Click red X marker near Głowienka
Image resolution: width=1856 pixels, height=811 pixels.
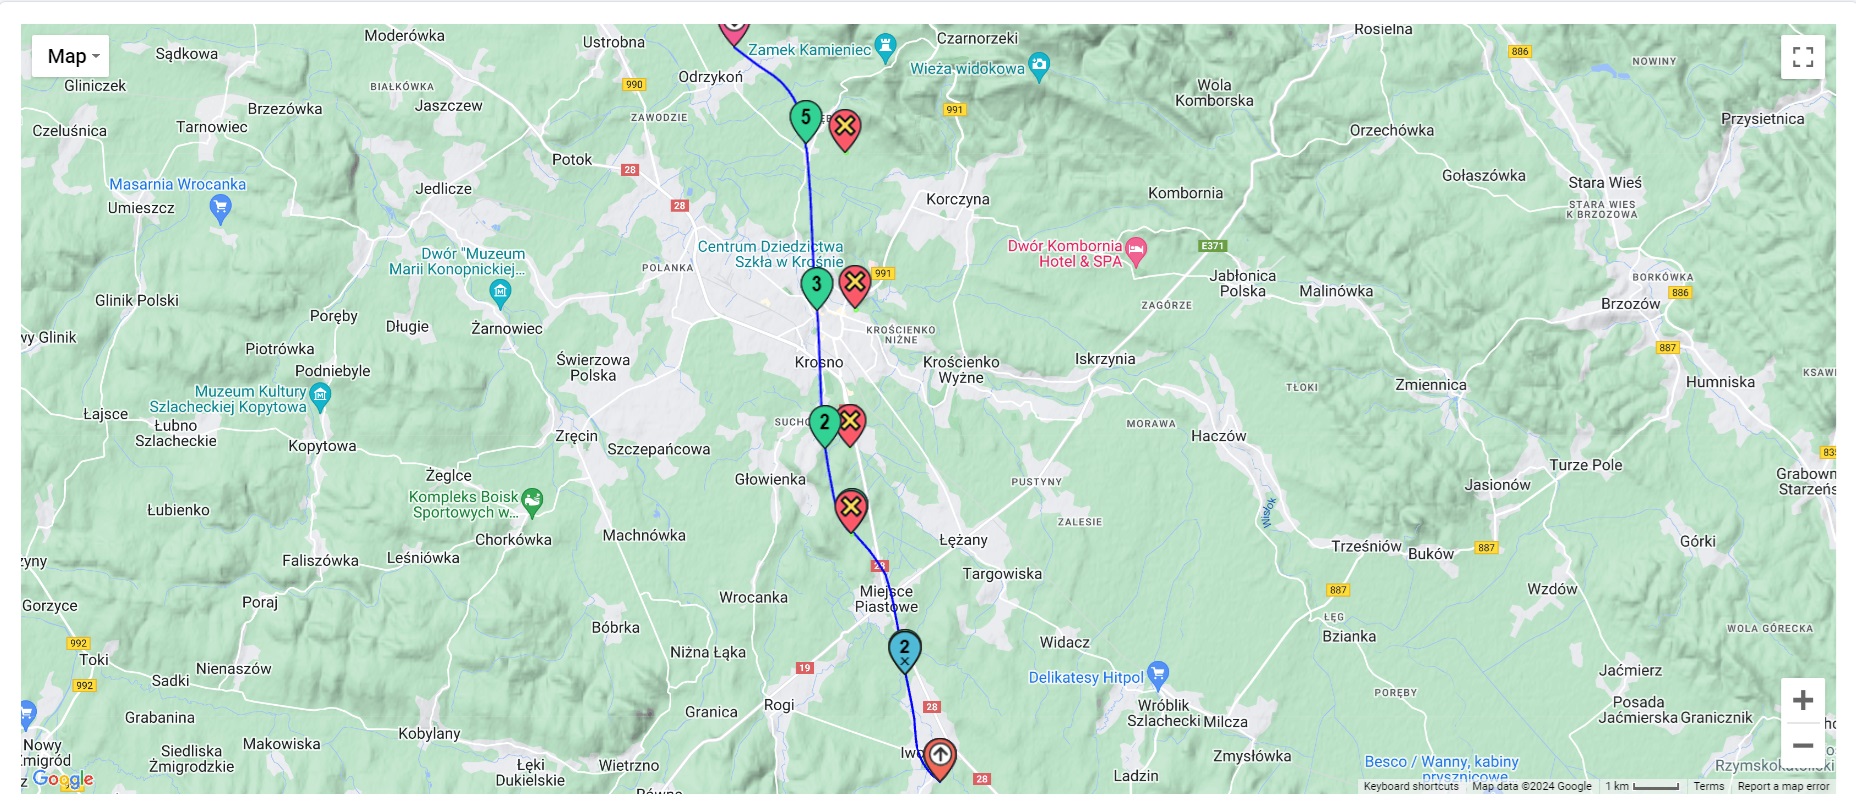coord(850,508)
